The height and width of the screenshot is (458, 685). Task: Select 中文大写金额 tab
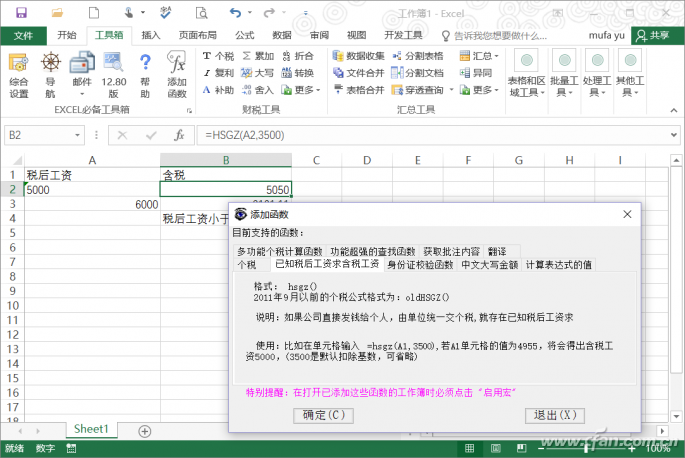pyautogui.click(x=489, y=265)
